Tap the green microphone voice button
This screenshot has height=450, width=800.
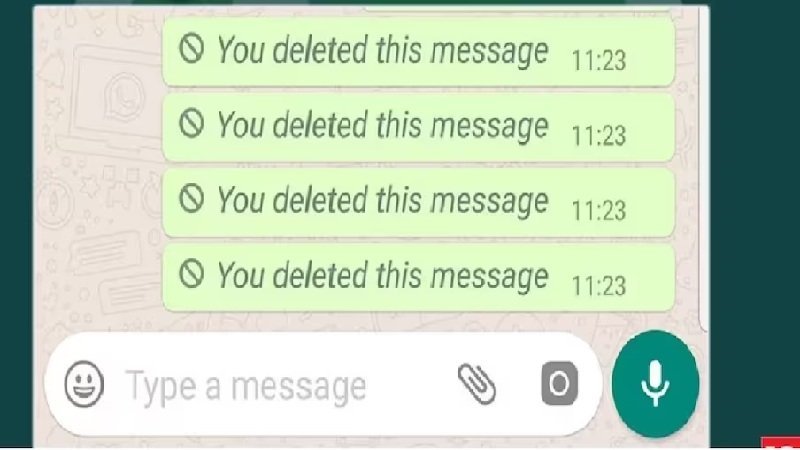(x=655, y=384)
